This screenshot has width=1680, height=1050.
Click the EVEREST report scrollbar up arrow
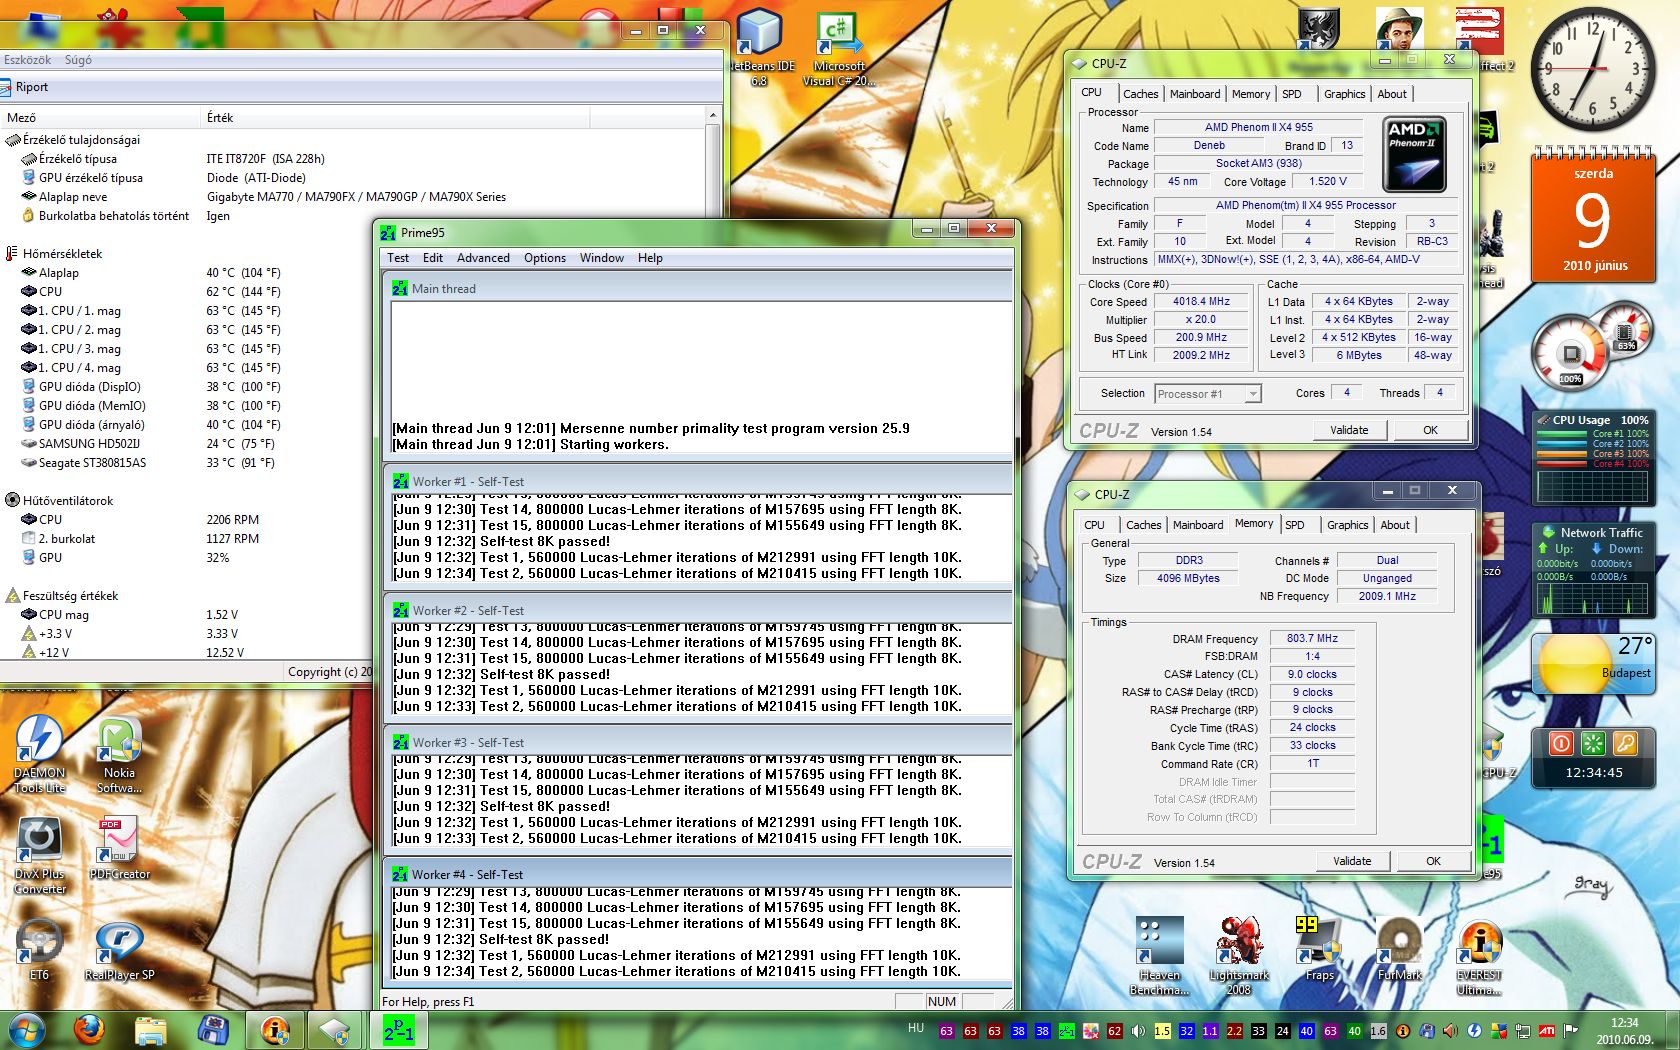713,116
